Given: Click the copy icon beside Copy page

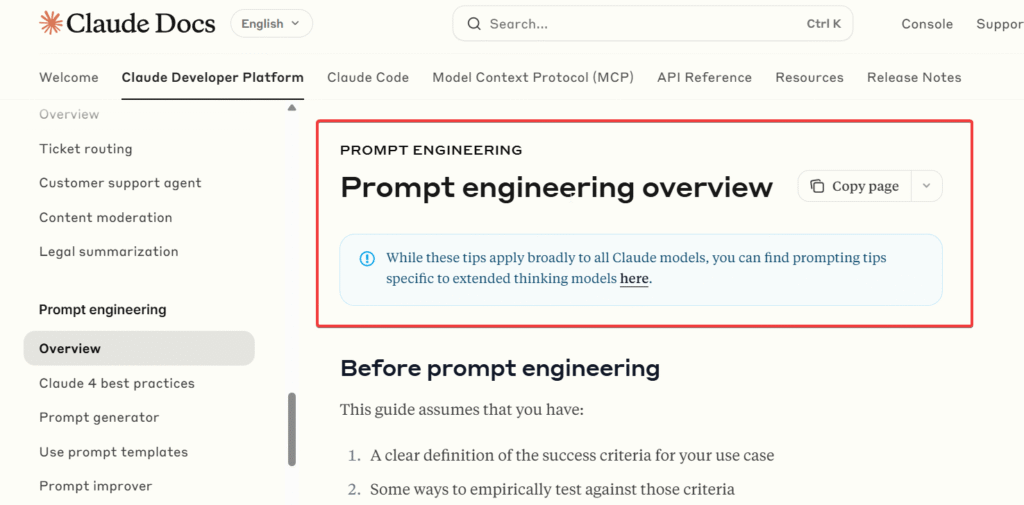Looking at the screenshot, I should pyautogui.click(x=817, y=186).
